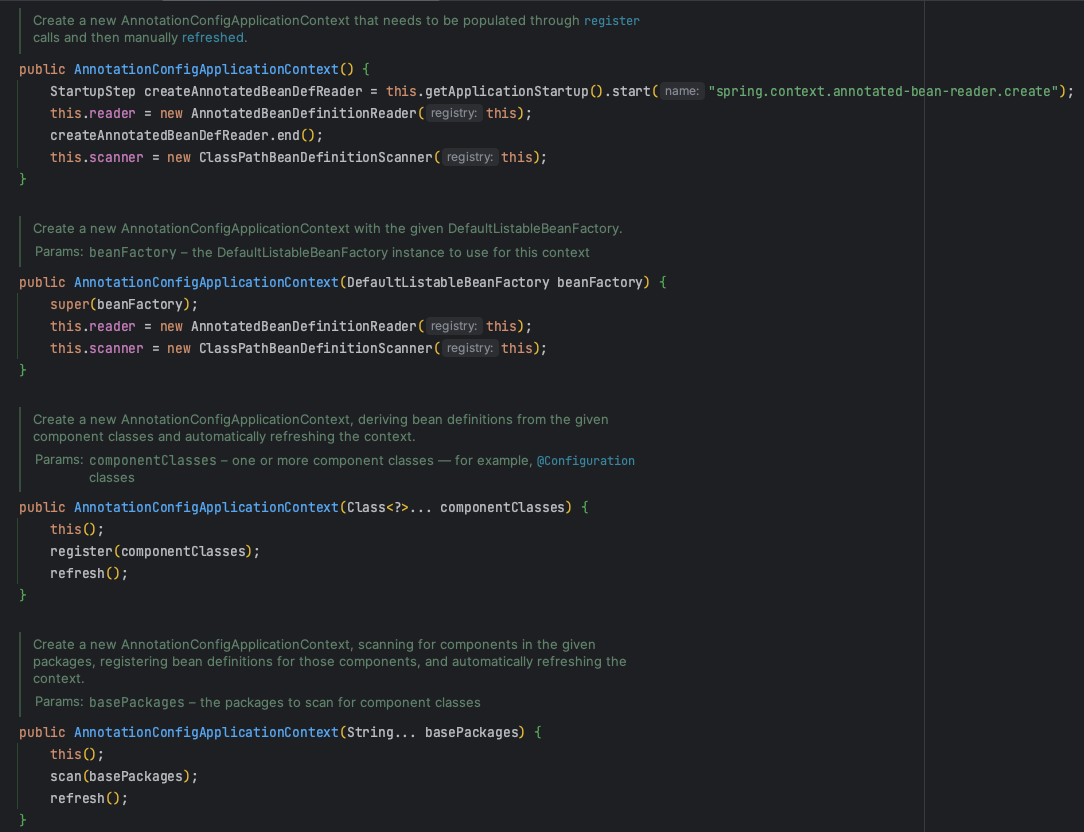The image size is (1084, 832).
Task: Select the StartupStep type name
Action: pyautogui.click(x=91, y=90)
